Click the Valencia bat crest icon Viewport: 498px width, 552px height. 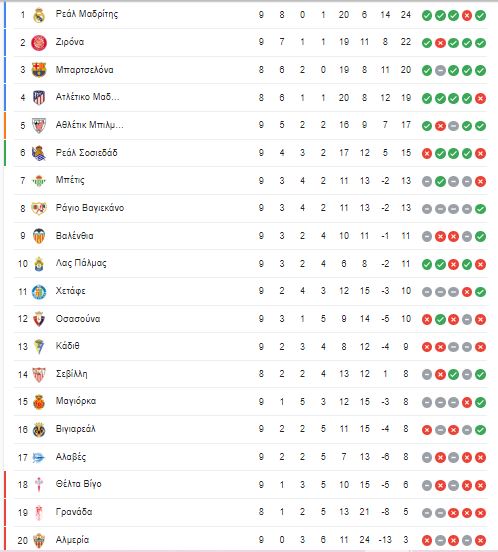point(39,236)
